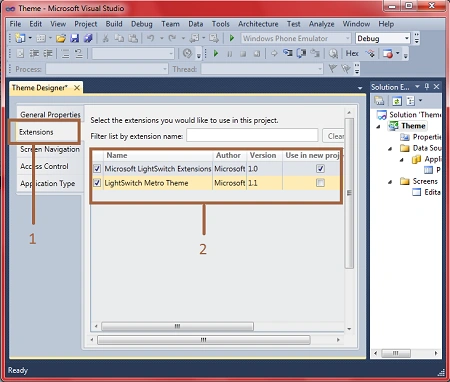Toggle 'Use in new projects' for Microsoft LightSwitch Extensions

[320, 169]
